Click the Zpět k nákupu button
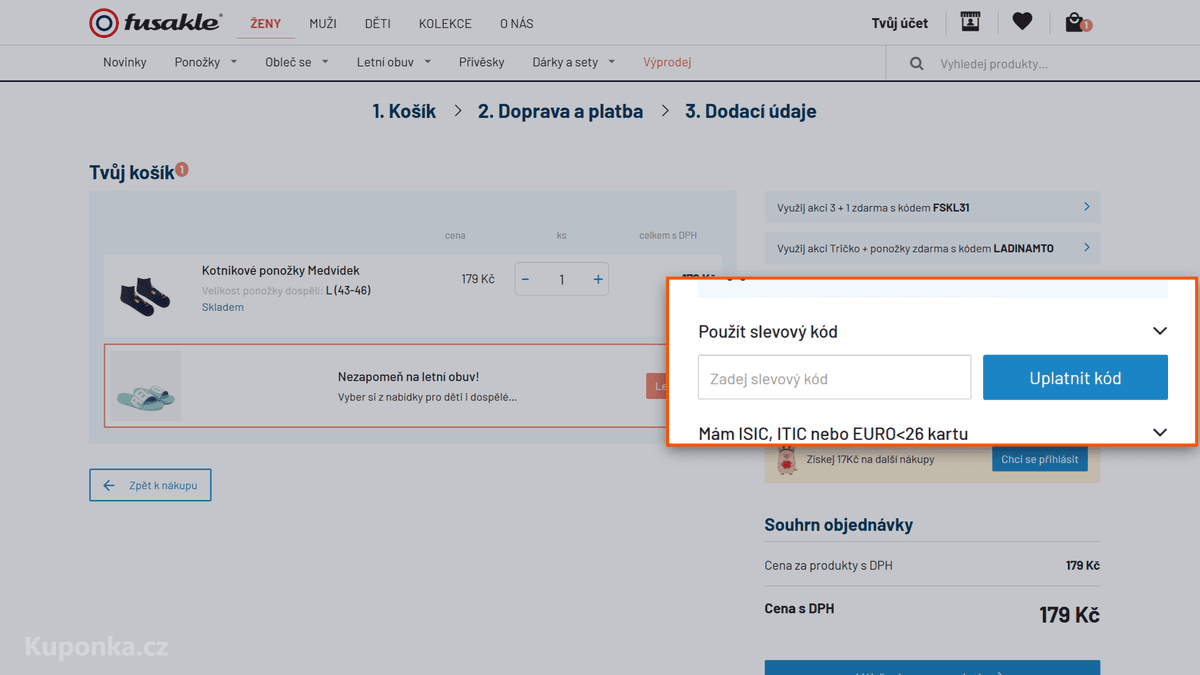The width and height of the screenshot is (1200, 675). click(x=150, y=486)
